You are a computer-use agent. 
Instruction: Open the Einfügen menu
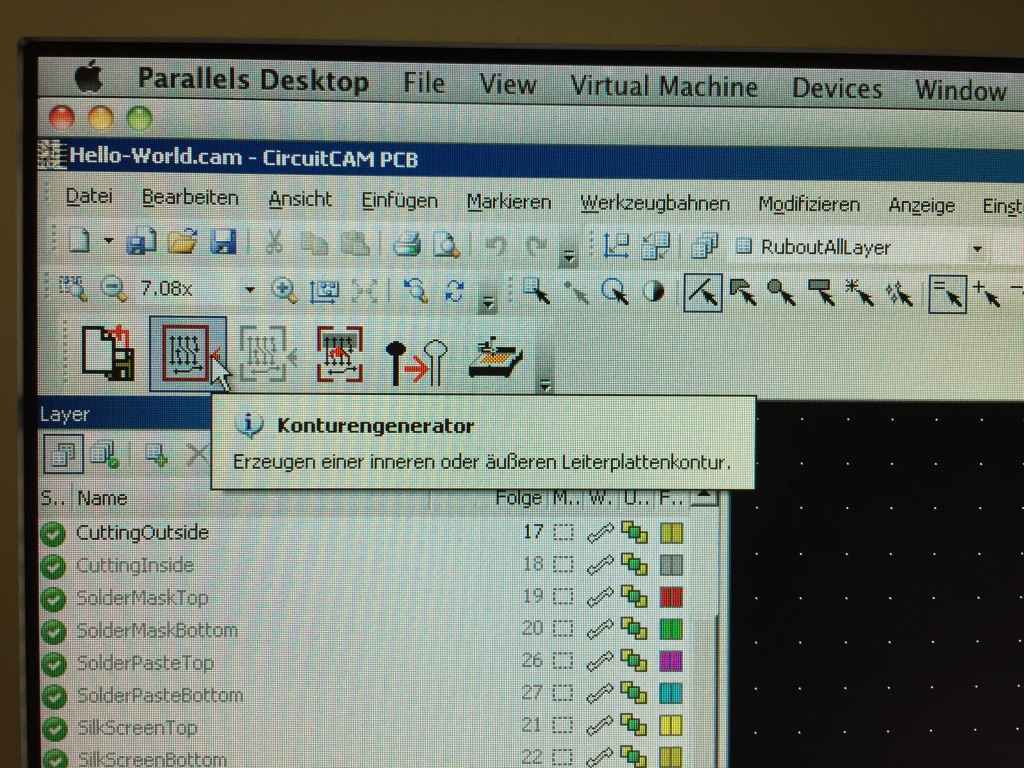pos(400,201)
